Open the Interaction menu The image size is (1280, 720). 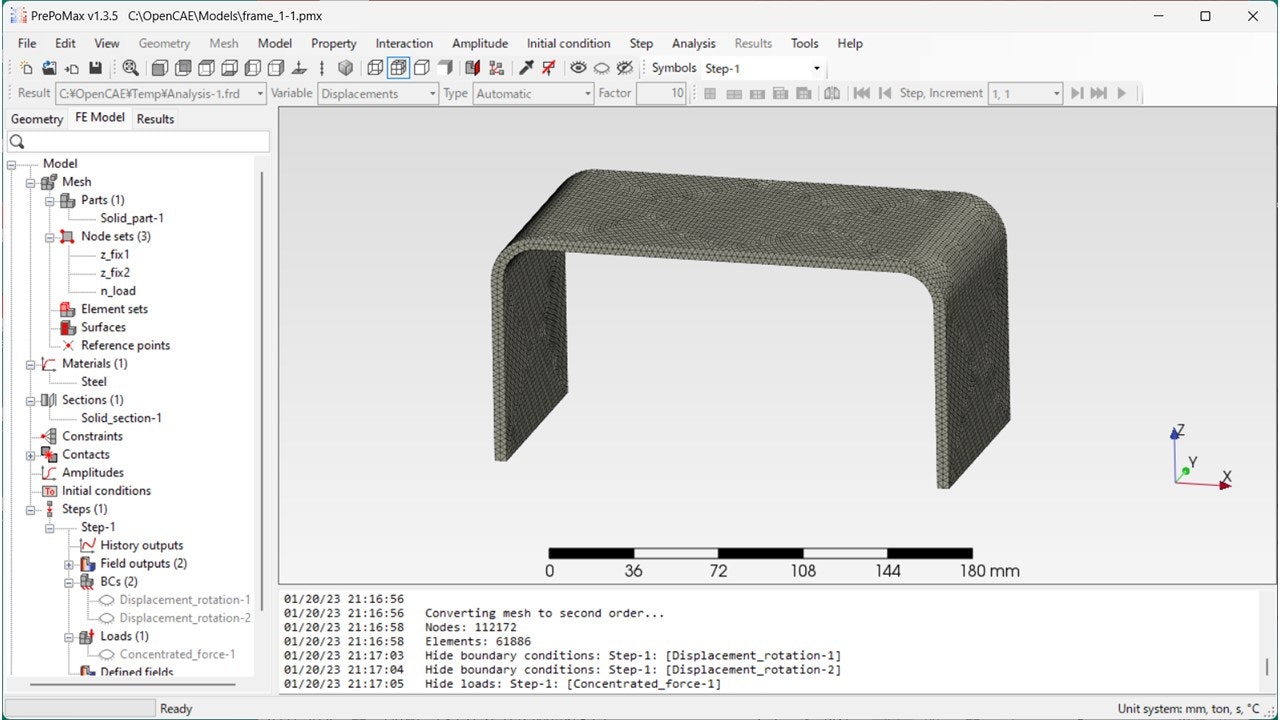[404, 43]
